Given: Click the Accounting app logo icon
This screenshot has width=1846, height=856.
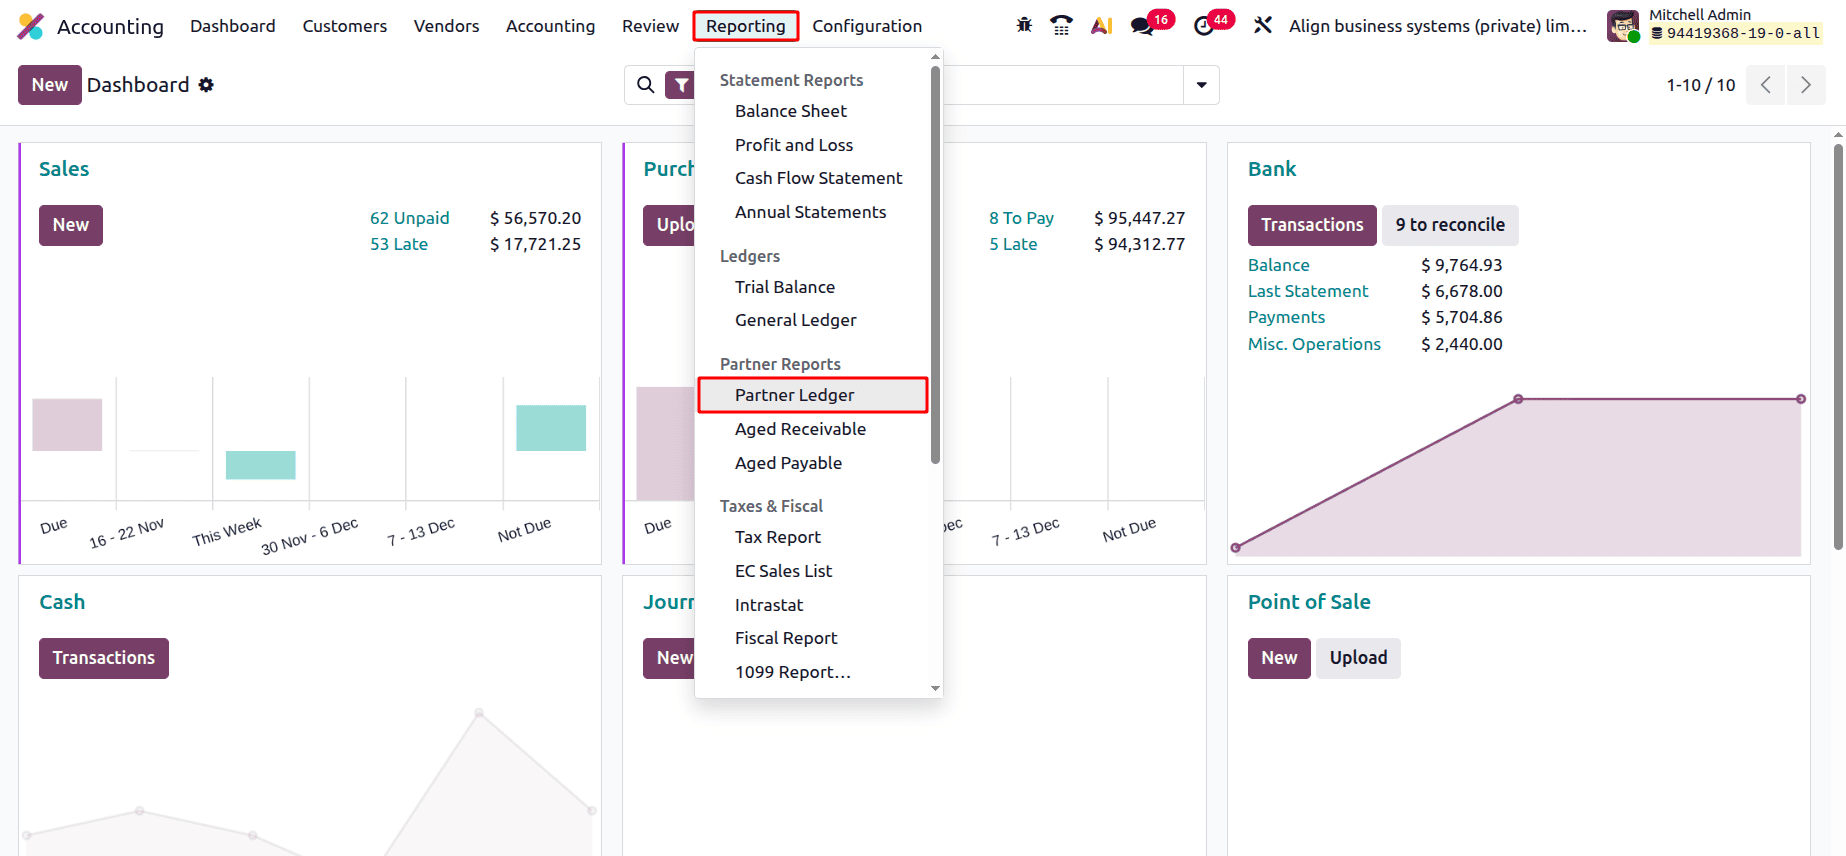Looking at the screenshot, I should click(x=31, y=26).
